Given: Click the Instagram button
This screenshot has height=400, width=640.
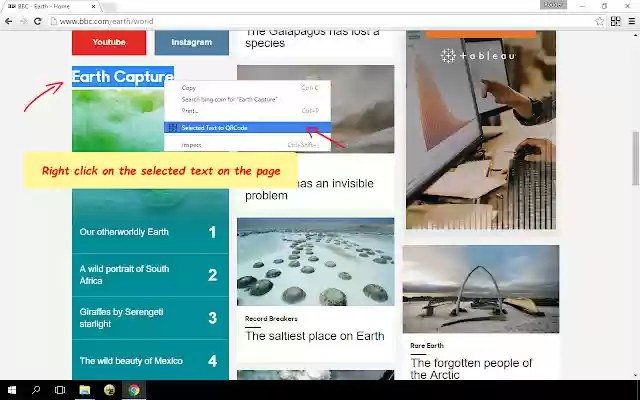Looking at the screenshot, I should 191,42.
